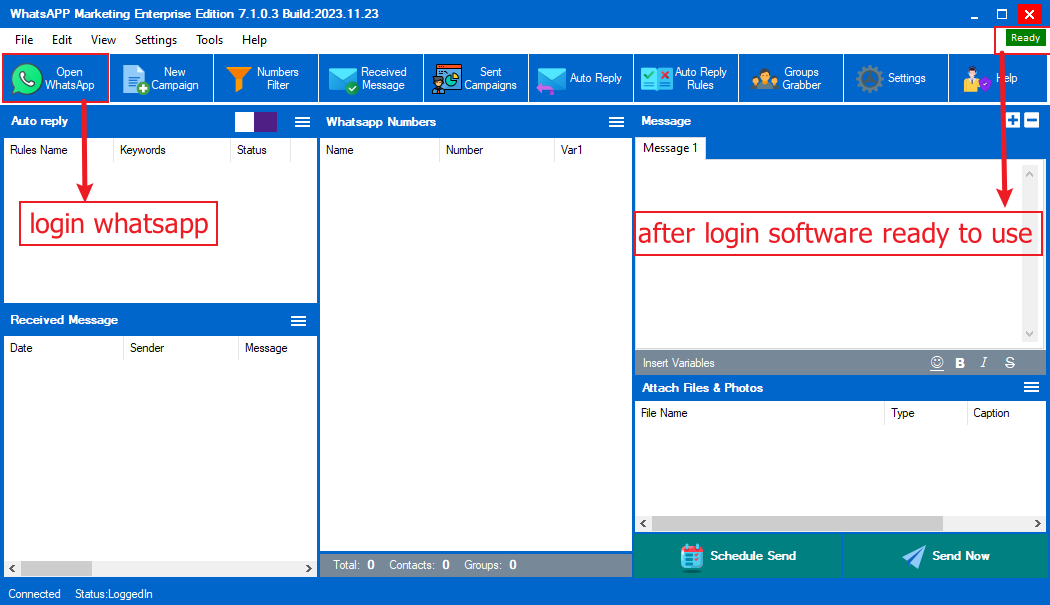Toggle the Auto reply on/off switch
This screenshot has height=605, width=1050.
(256, 122)
